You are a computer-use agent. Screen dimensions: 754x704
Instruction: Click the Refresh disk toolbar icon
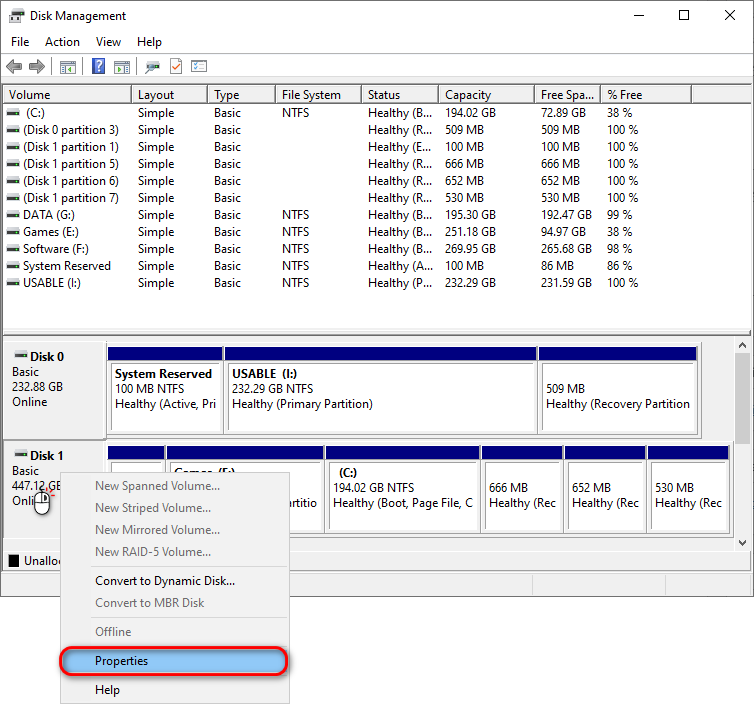point(152,67)
